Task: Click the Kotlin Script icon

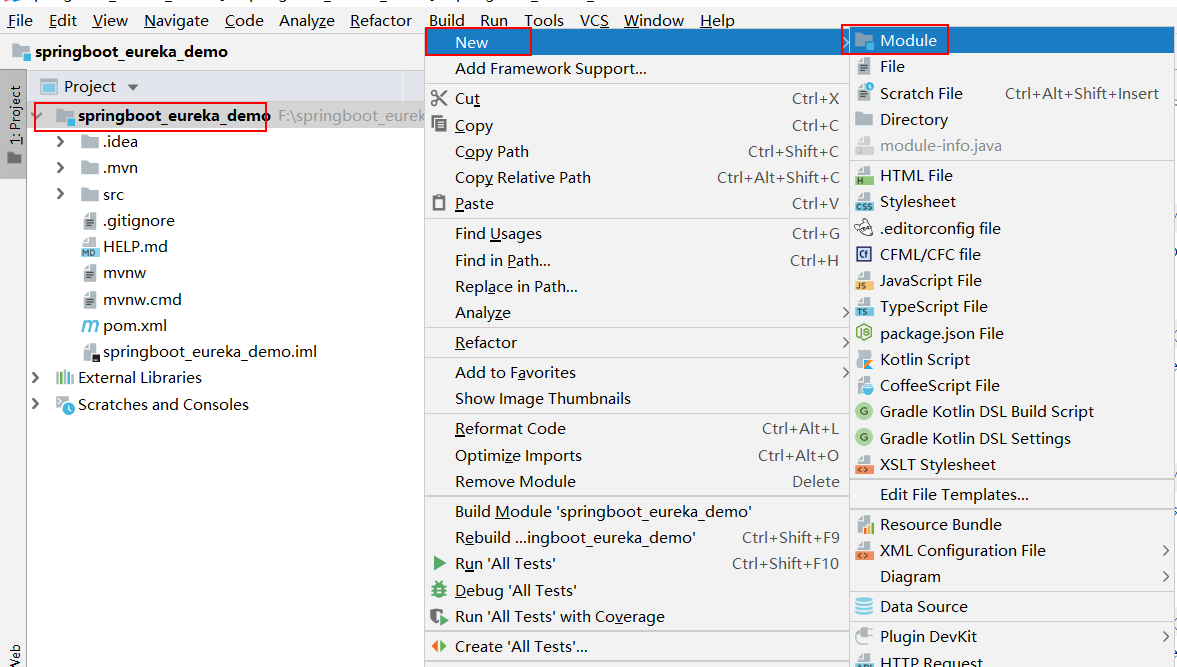Action: pyautogui.click(x=864, y=359)
